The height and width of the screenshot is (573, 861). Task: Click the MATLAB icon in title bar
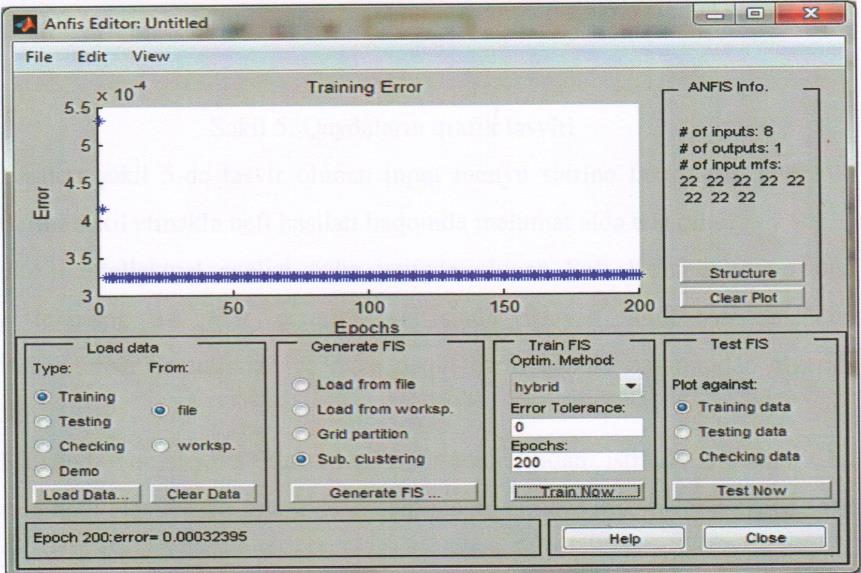pyautogui.click(x=25, y=24)
